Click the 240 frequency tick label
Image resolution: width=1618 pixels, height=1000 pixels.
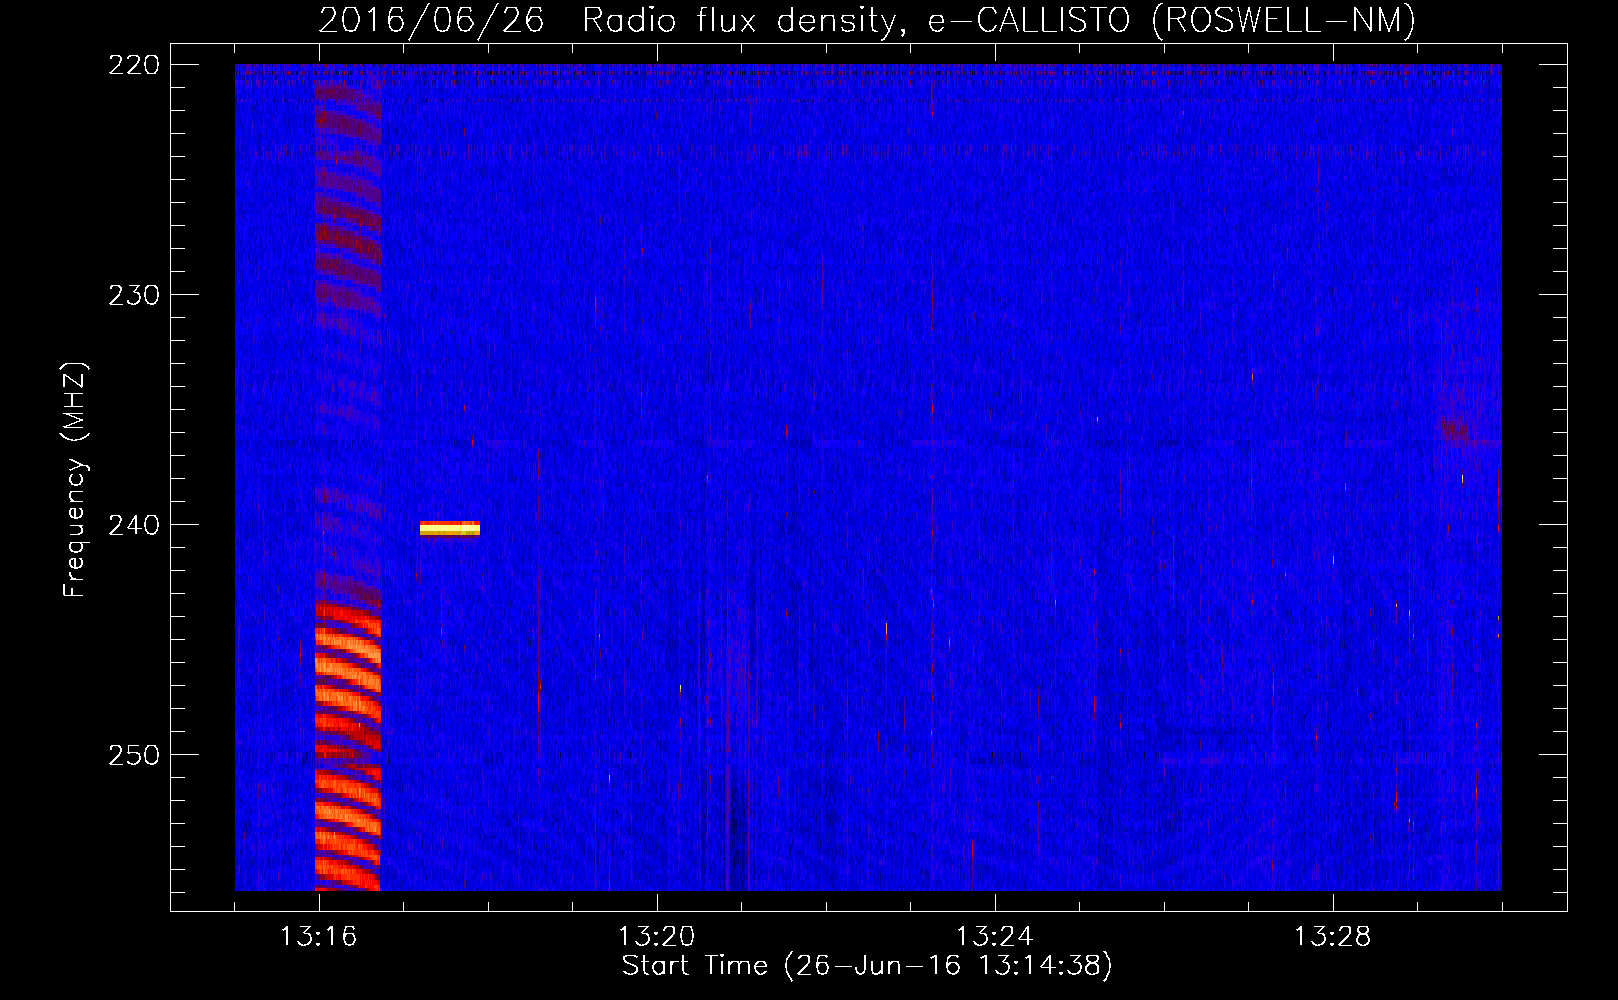point(134,525)
